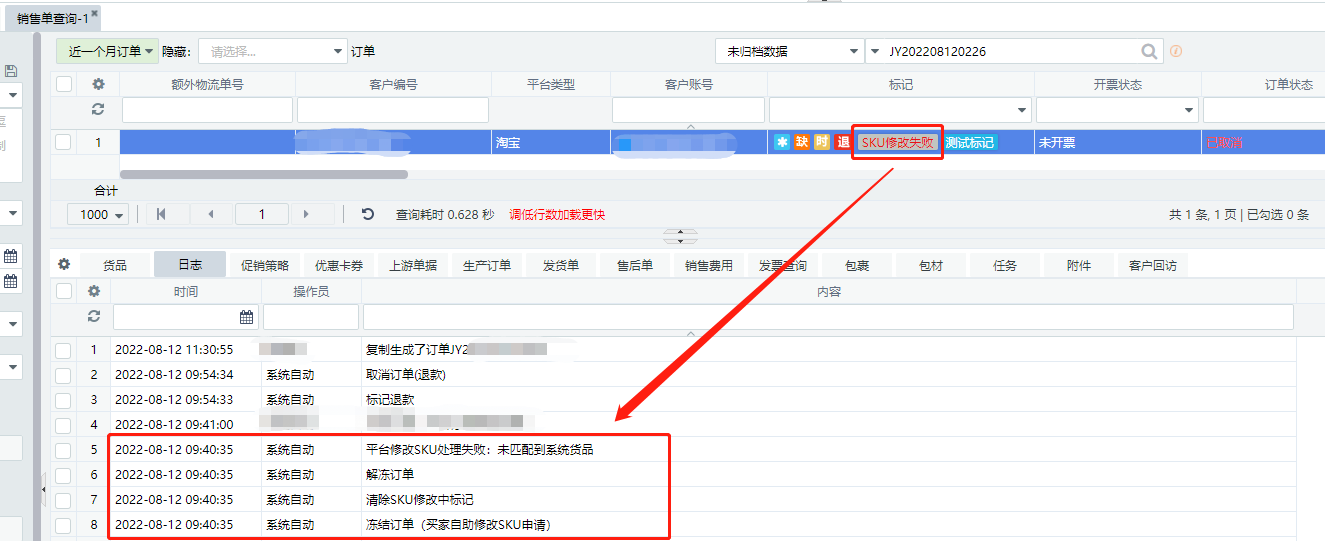This screenshot has width=1325, height=541.
Task: Click the orange info icon beside search
Action: (1176, 51)
